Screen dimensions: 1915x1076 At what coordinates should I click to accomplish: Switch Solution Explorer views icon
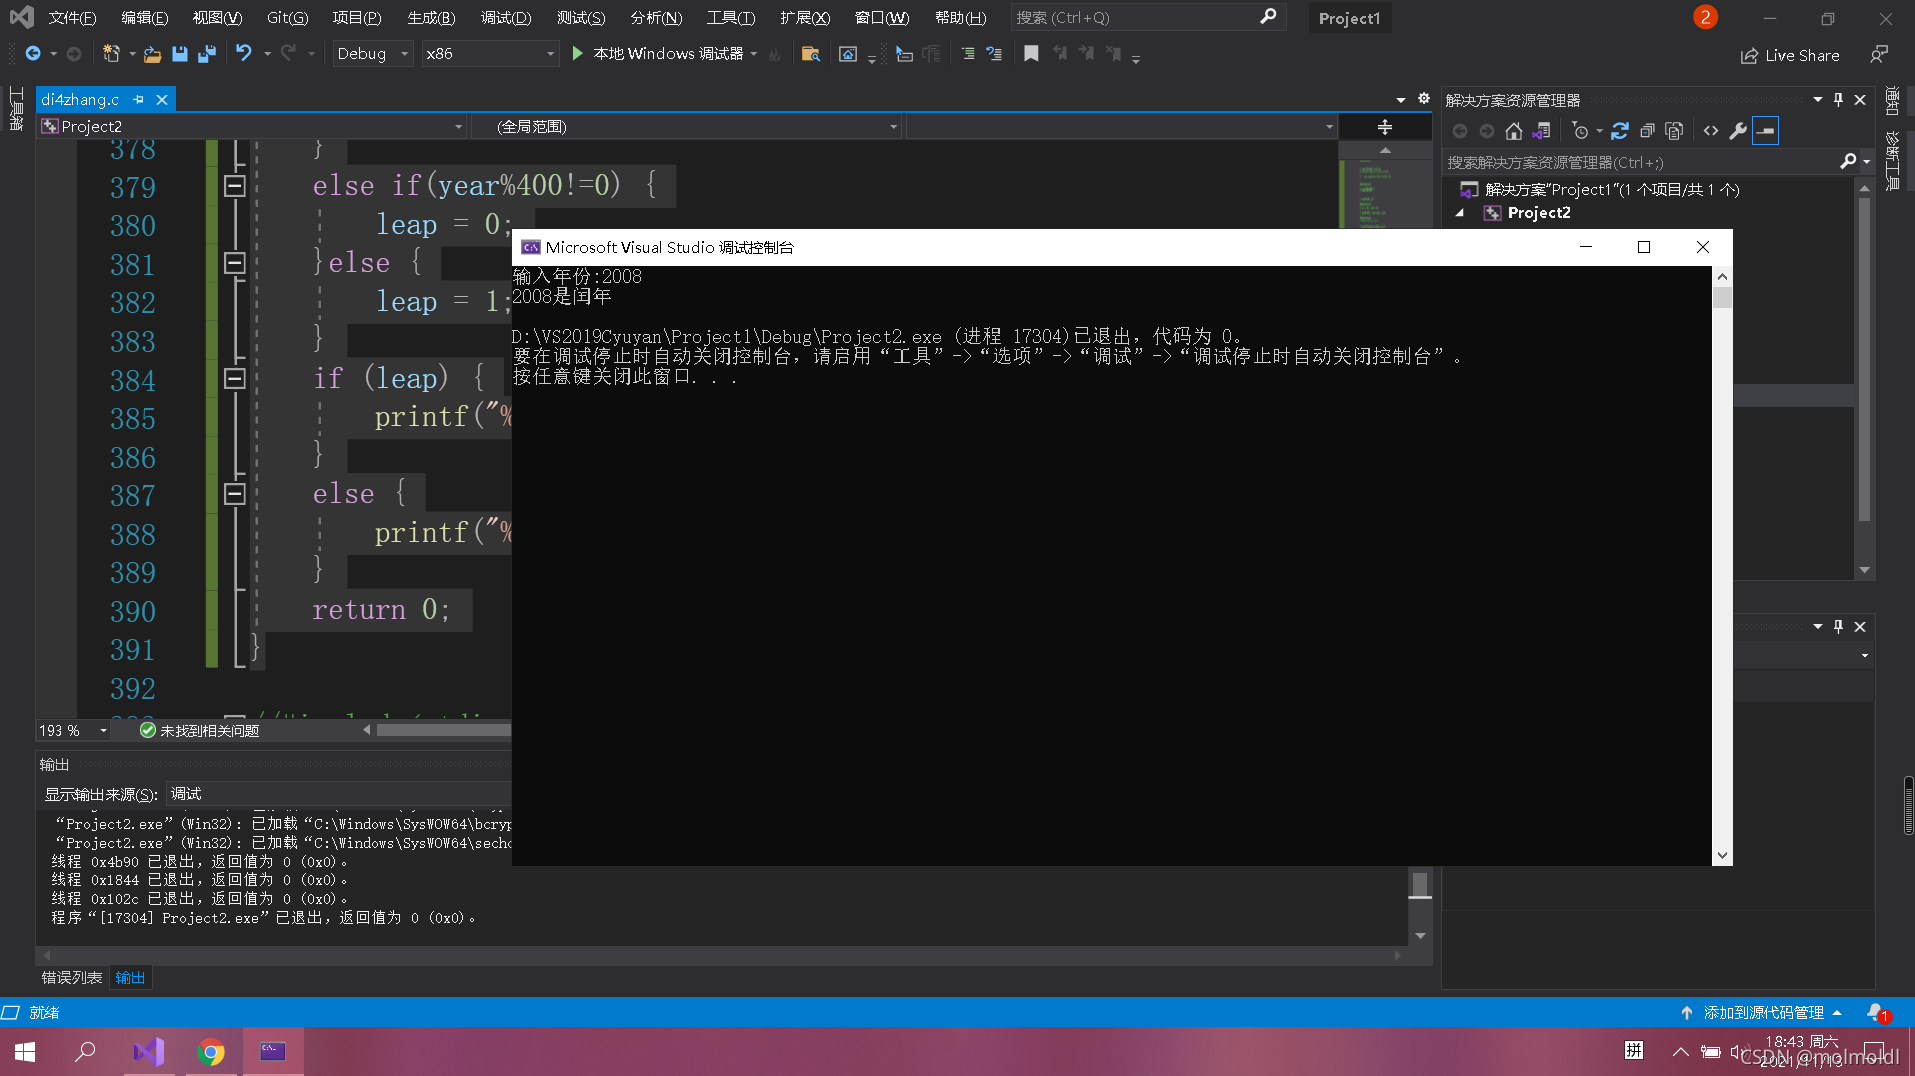tap(1541, 131)
